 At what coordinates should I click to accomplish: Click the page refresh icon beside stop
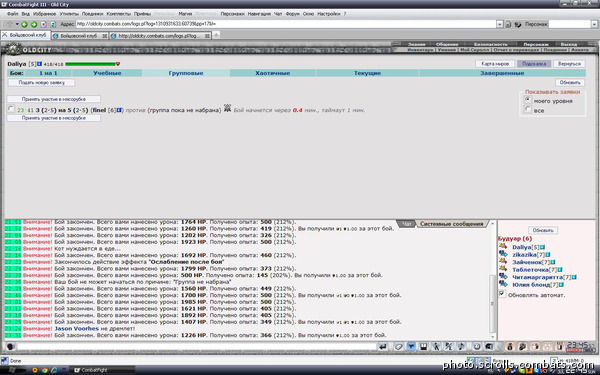[53, 24]
